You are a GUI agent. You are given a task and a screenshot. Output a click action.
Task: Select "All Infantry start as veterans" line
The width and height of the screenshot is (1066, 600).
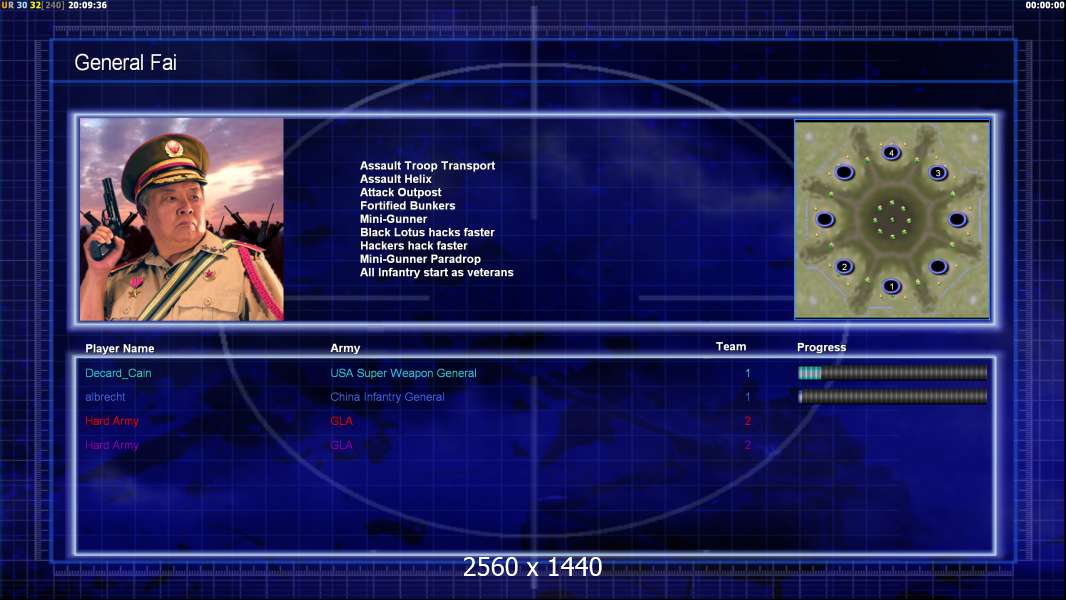tap(436, 272)
